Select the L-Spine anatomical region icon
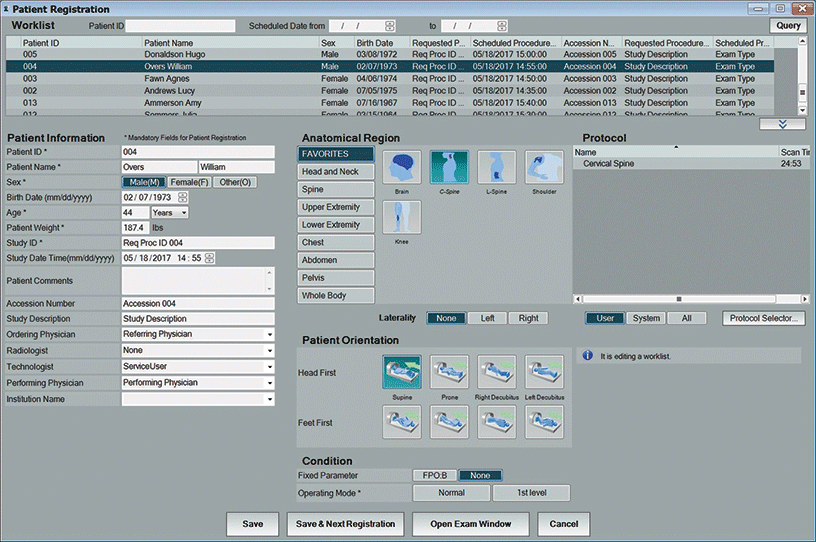The image size is (816, 542). point(497,167)
